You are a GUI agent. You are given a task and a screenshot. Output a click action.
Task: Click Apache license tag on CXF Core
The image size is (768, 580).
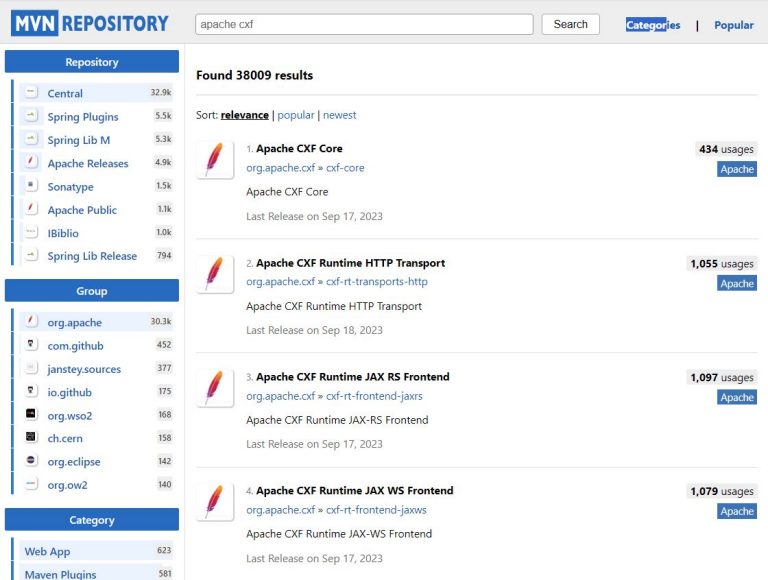click(737, 169)
